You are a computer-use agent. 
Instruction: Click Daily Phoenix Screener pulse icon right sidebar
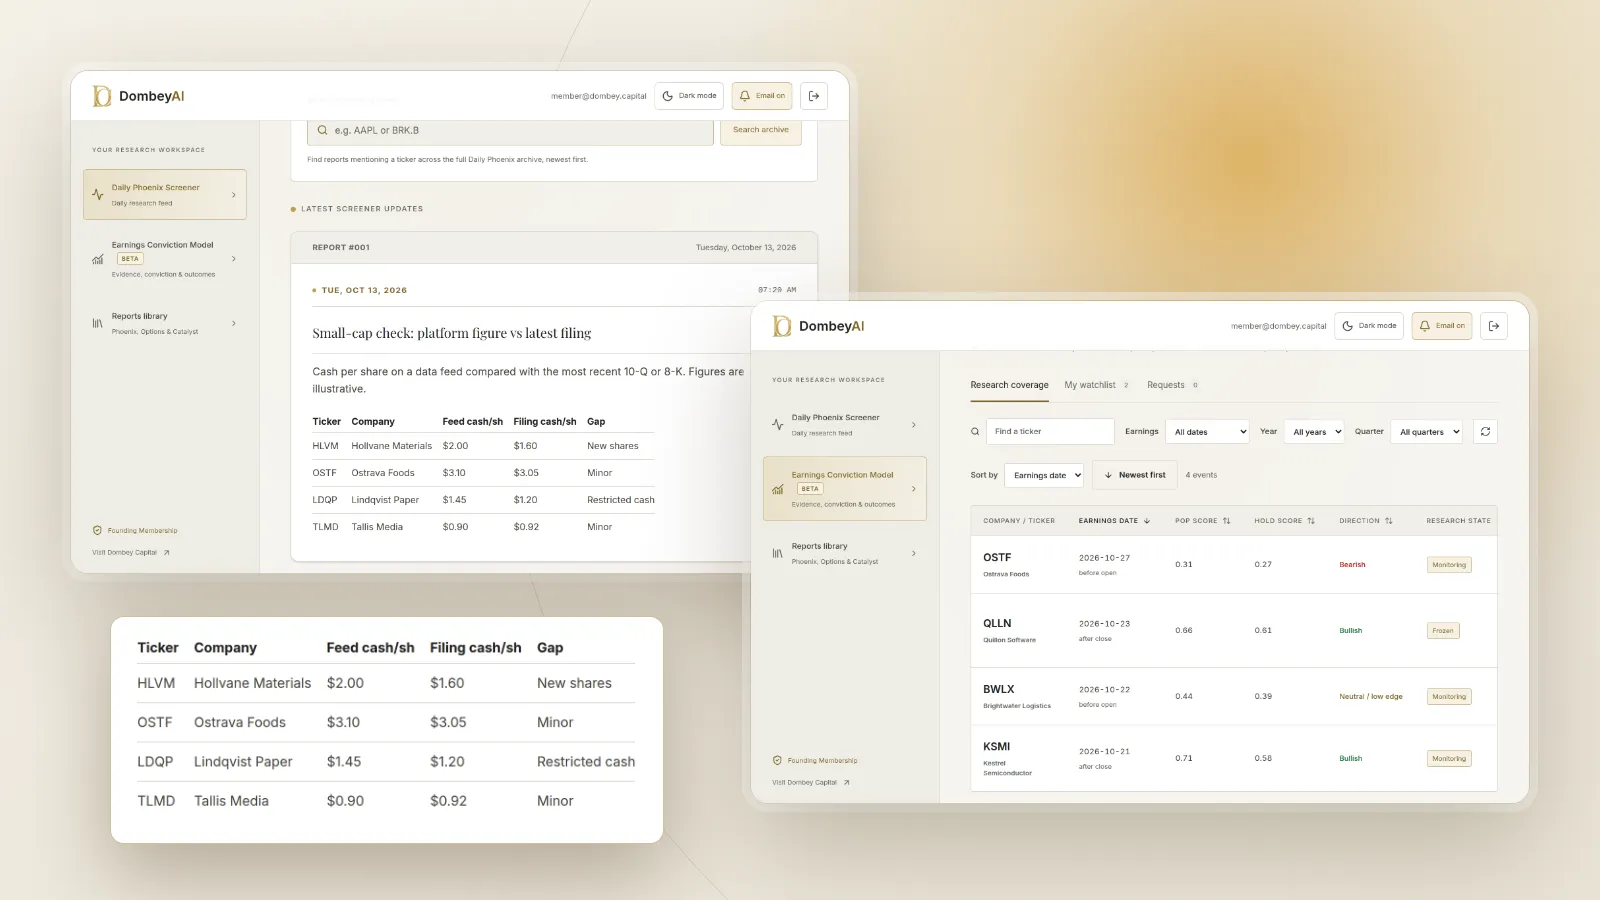pos(777,425)
